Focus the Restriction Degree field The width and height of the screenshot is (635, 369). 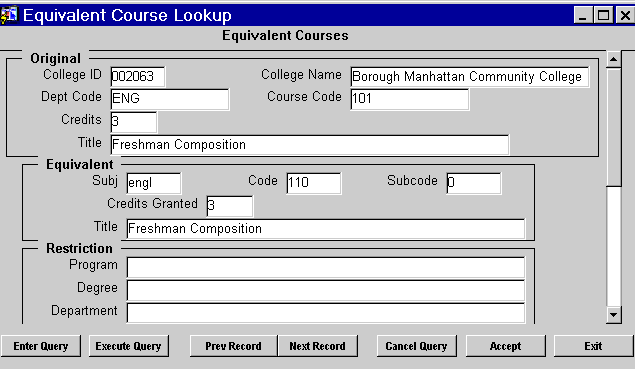pos(326,290)
